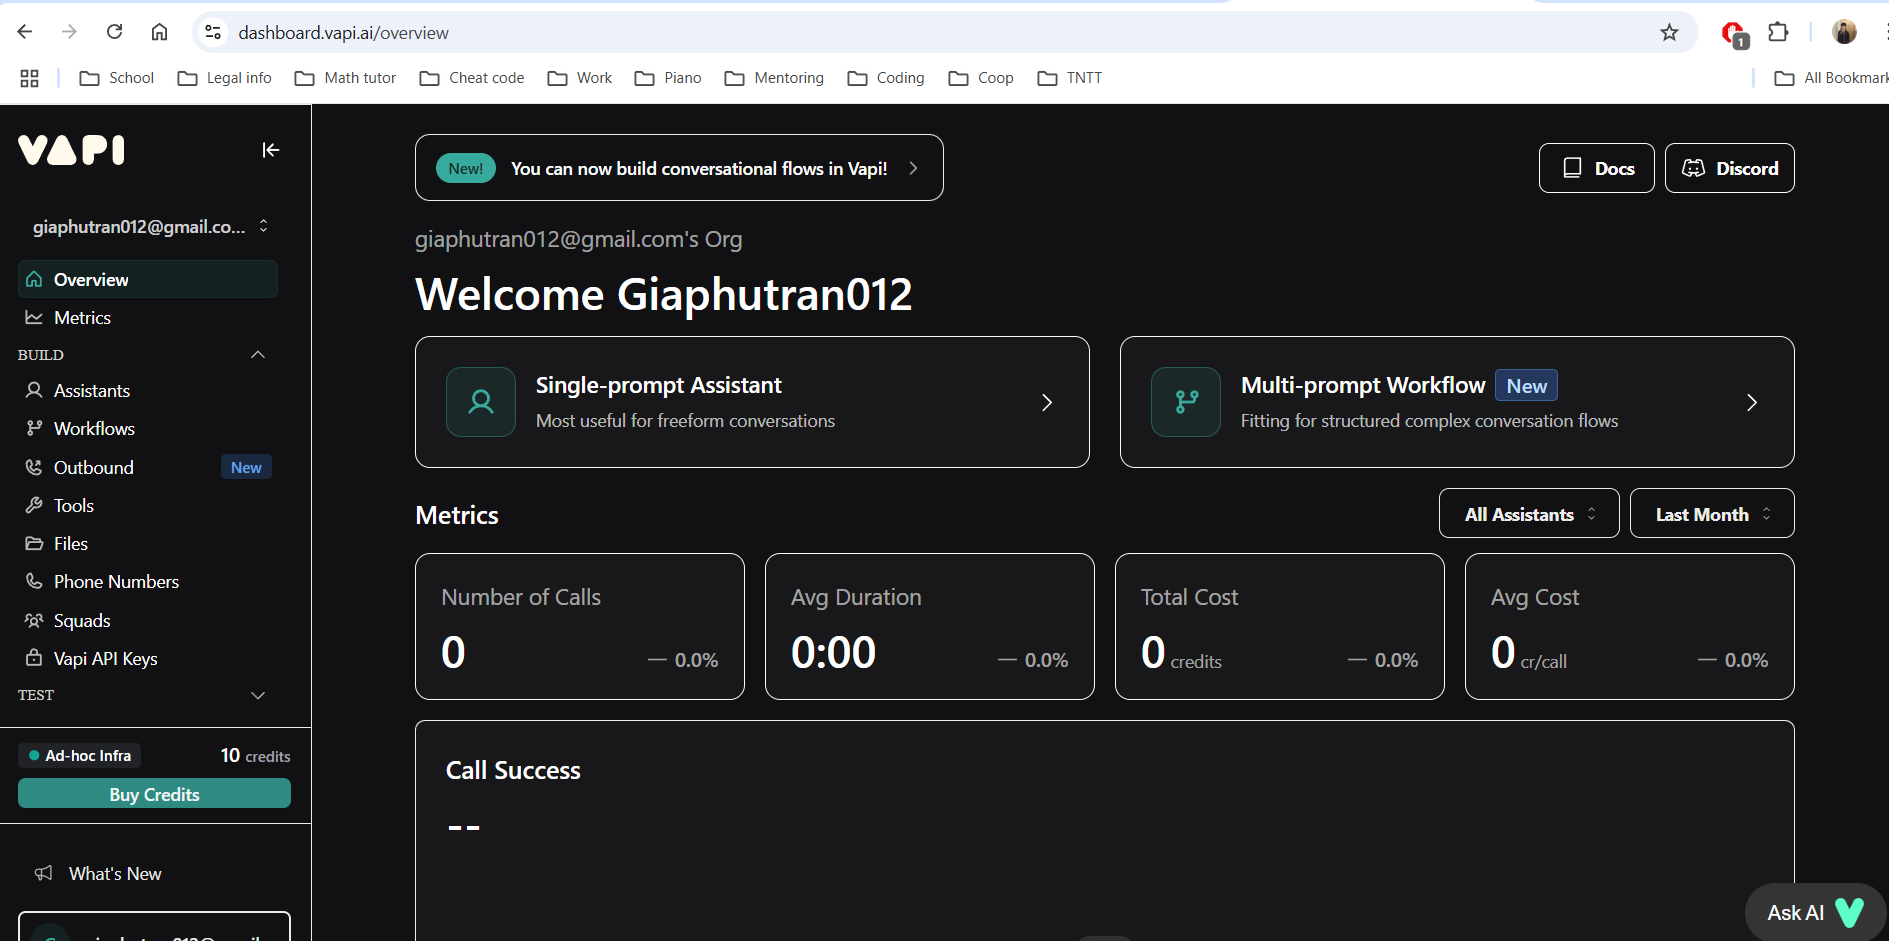Open the All Assistants filter dropdown
The width and height of the screenshot is (1889, 941).
tap(1529, 513)
